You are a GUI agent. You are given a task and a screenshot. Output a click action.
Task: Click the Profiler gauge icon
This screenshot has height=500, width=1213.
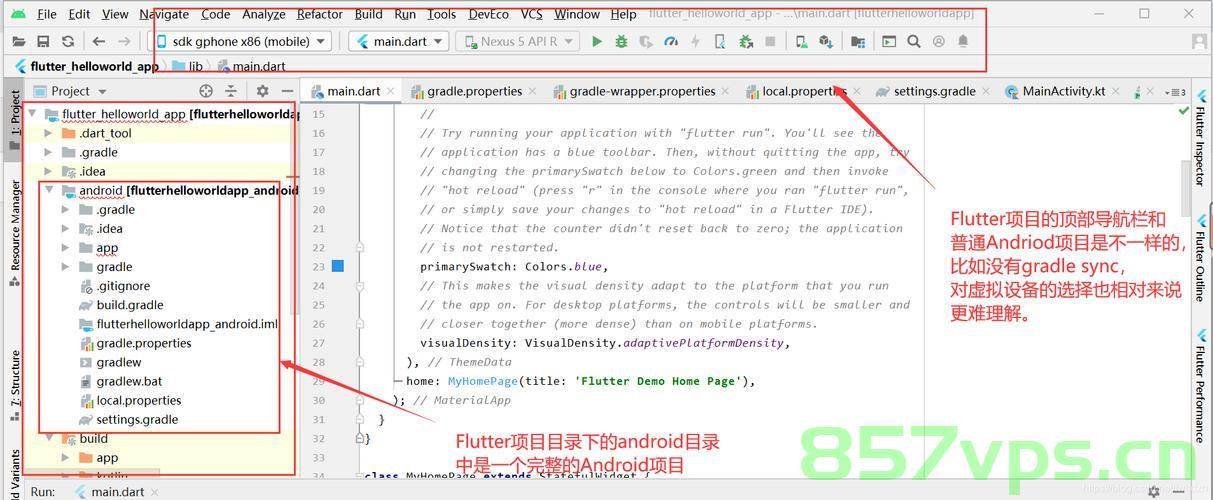[671, 41]
